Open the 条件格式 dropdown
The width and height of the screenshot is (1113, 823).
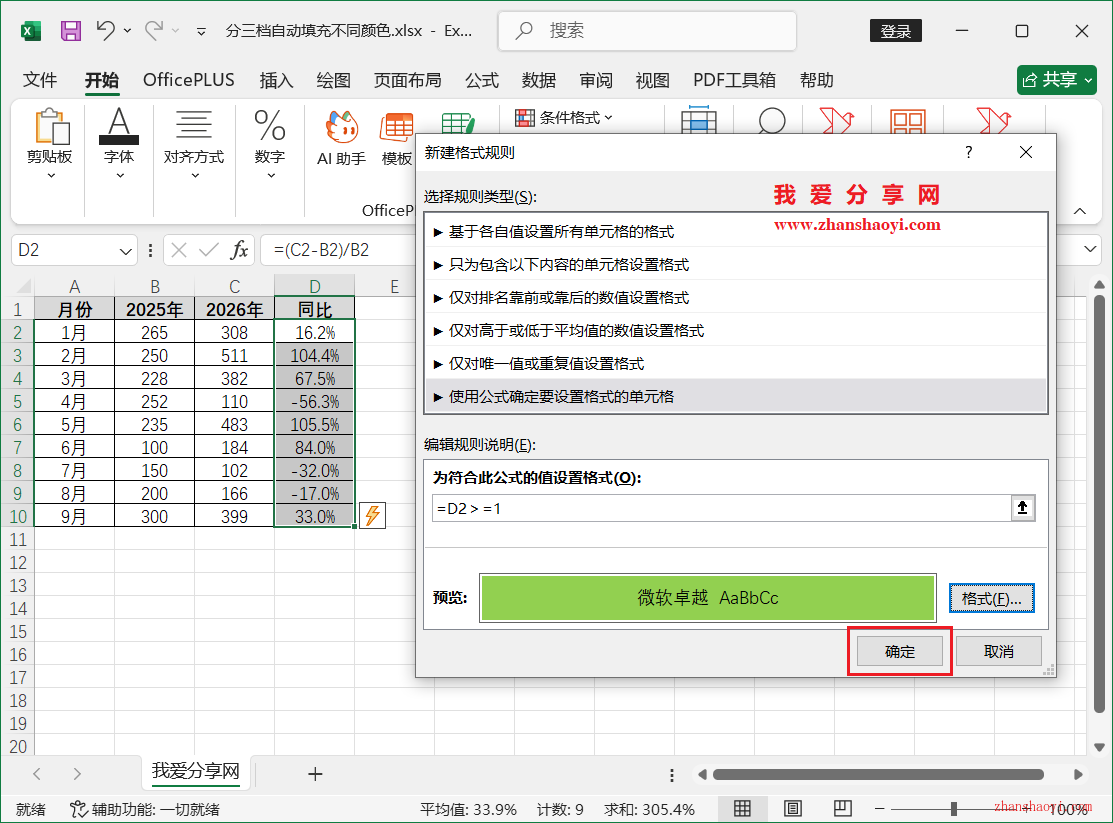point(564,118)
